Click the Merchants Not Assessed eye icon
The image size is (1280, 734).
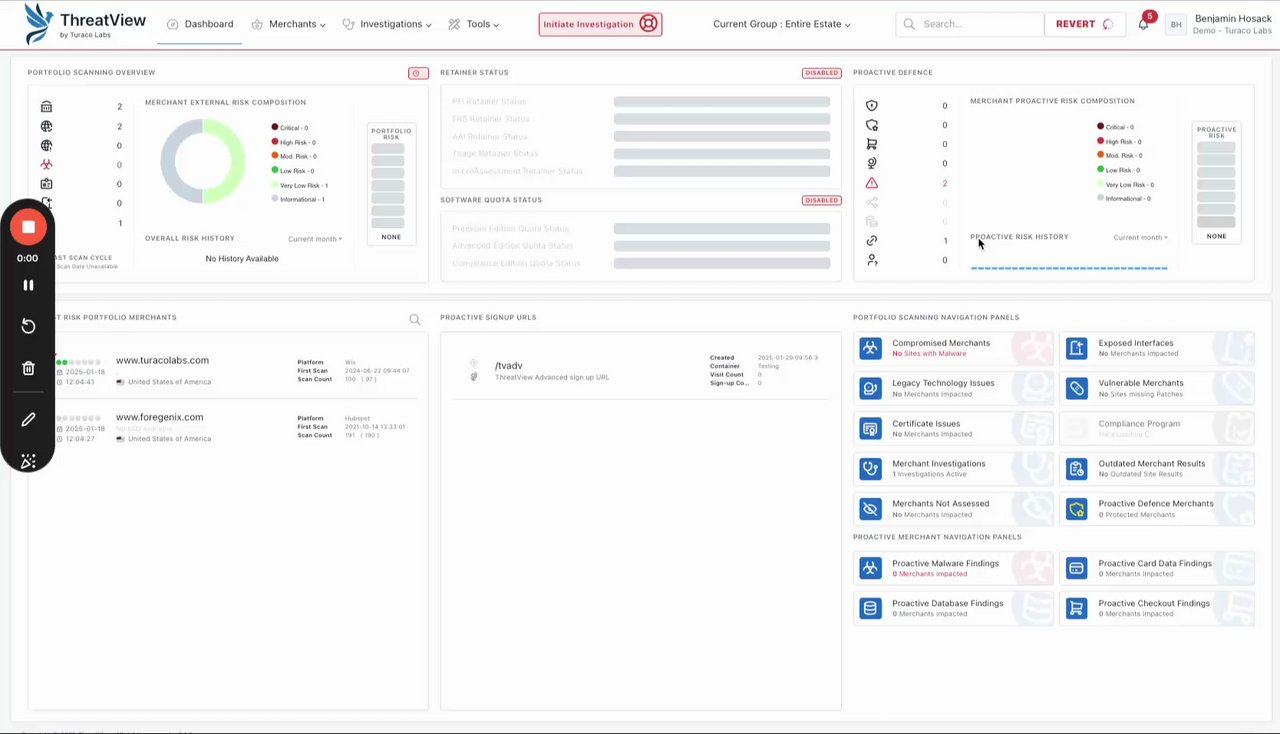point(871,508)
